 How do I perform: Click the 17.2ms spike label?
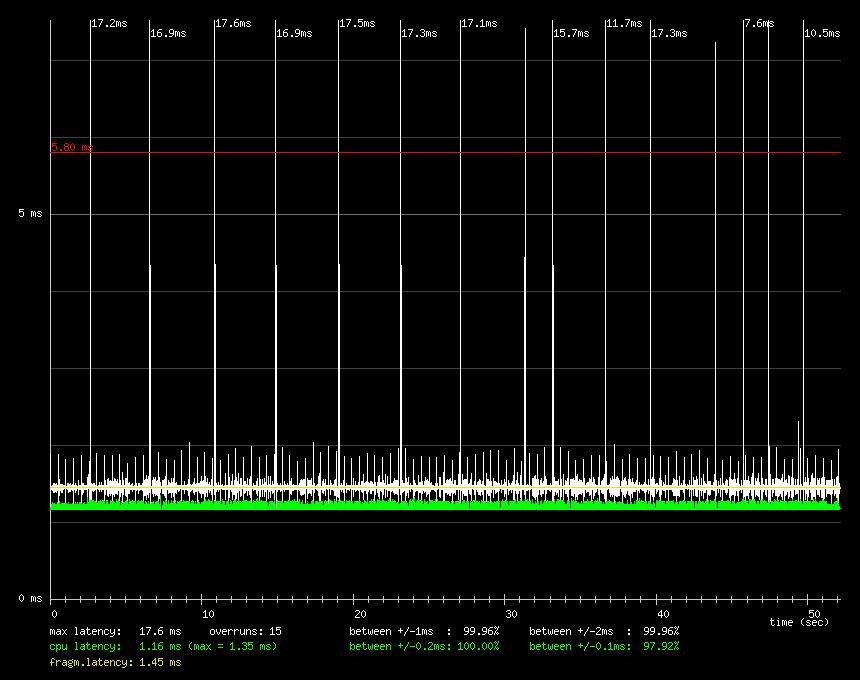pyautogui.click(x=109, y=23)
